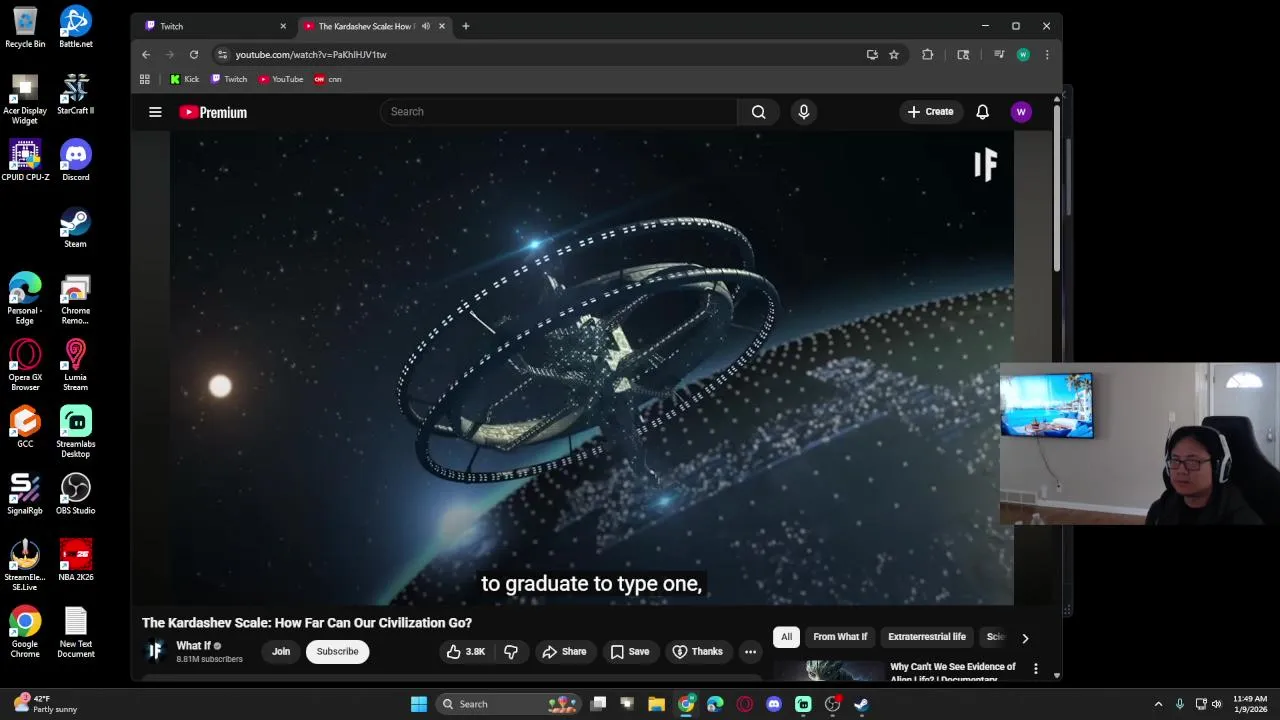This screenshot has width=1280, height=720.
Task: Switch to the Twitch browser tab
Action: pos(214,26)
